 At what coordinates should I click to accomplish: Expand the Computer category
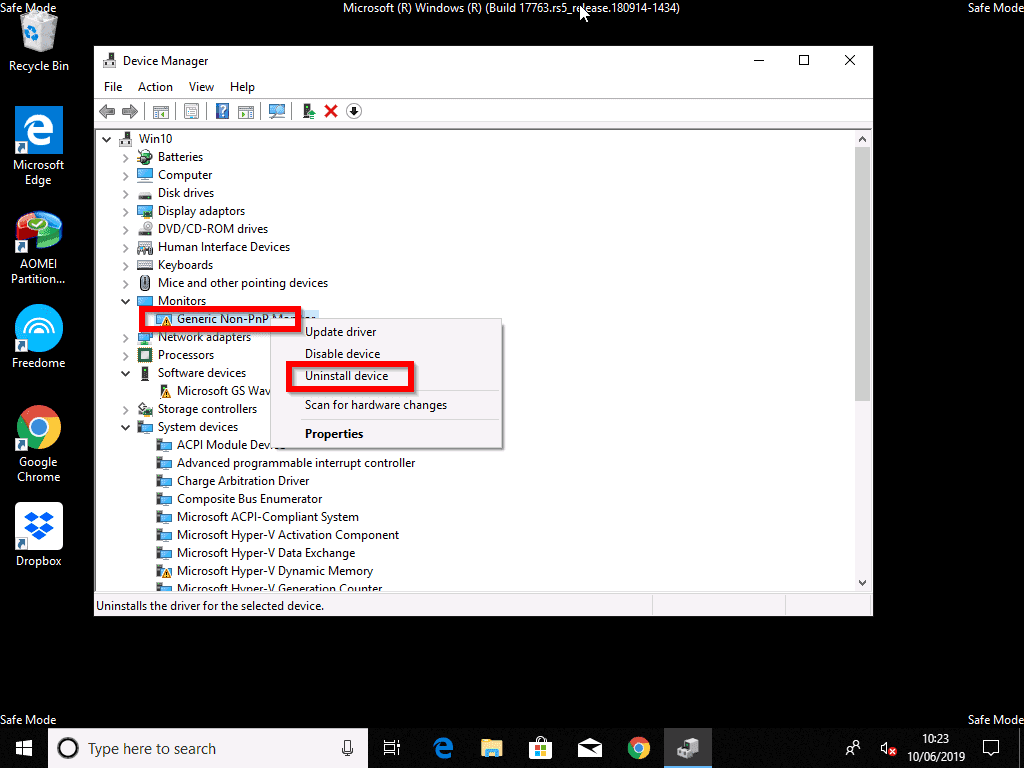coord(125,176)
